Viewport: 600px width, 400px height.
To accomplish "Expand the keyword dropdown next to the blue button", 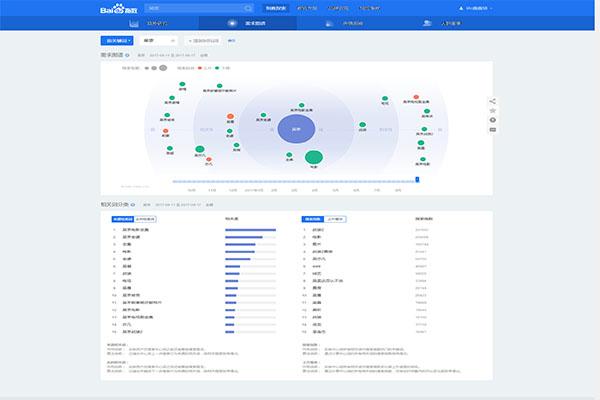I will [x=159, y=41].
